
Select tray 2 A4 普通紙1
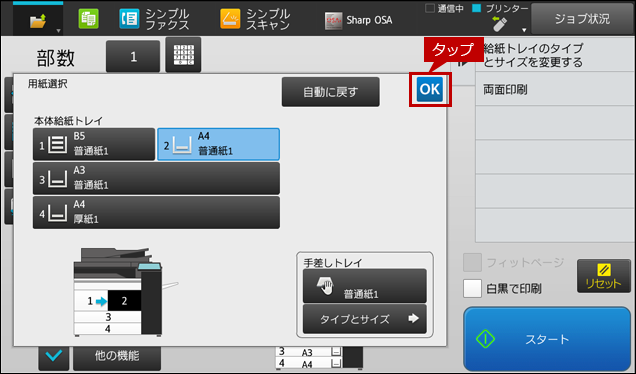click(218, 144)
